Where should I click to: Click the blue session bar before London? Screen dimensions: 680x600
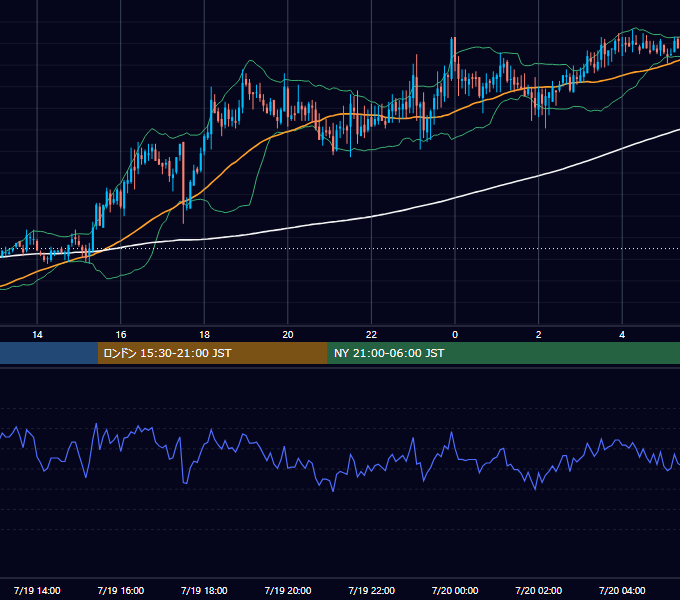(x=49, y=353)
